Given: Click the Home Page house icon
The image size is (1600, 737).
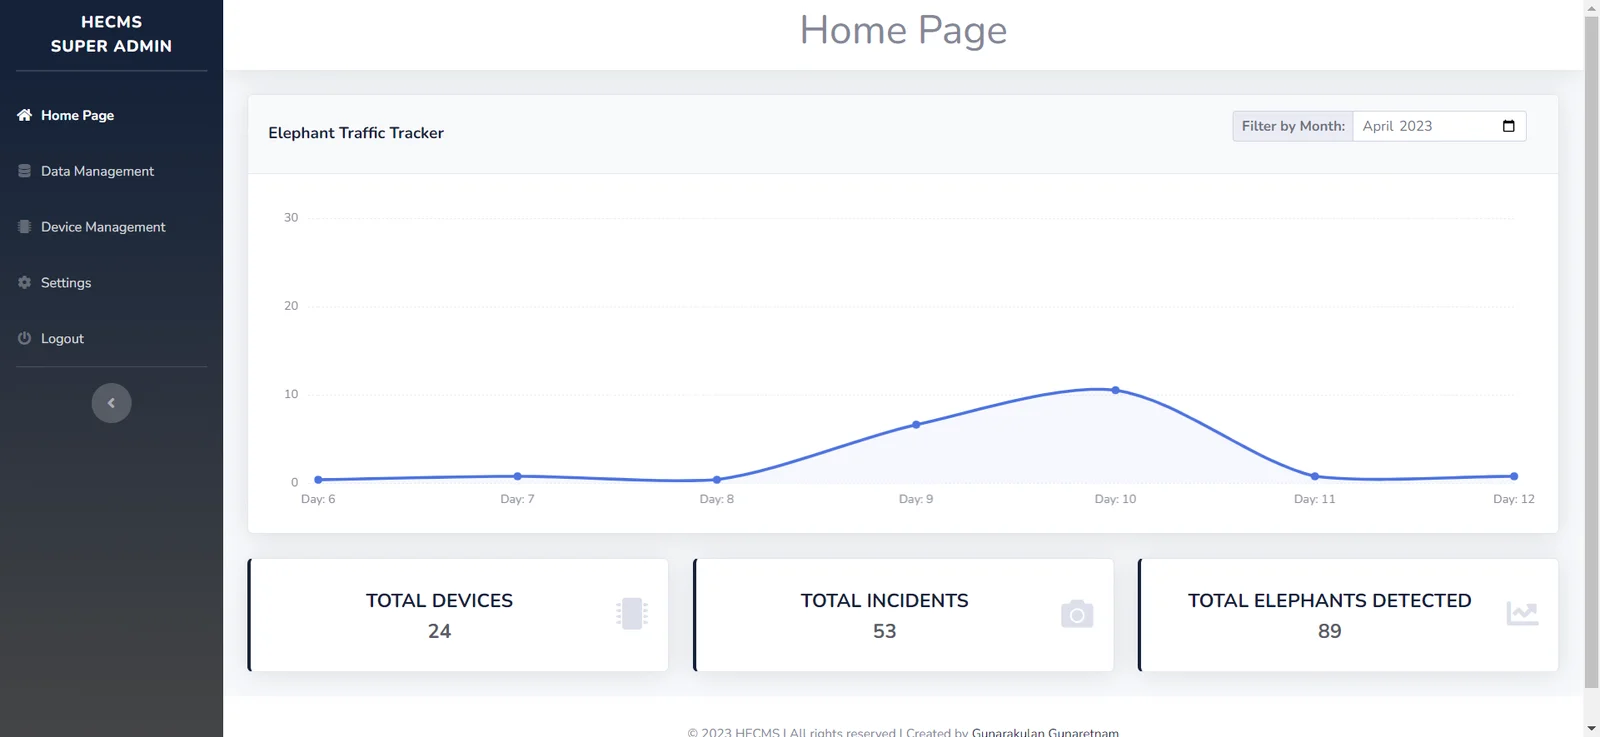Looking at the screenshot, I should [x=24, y=115].
